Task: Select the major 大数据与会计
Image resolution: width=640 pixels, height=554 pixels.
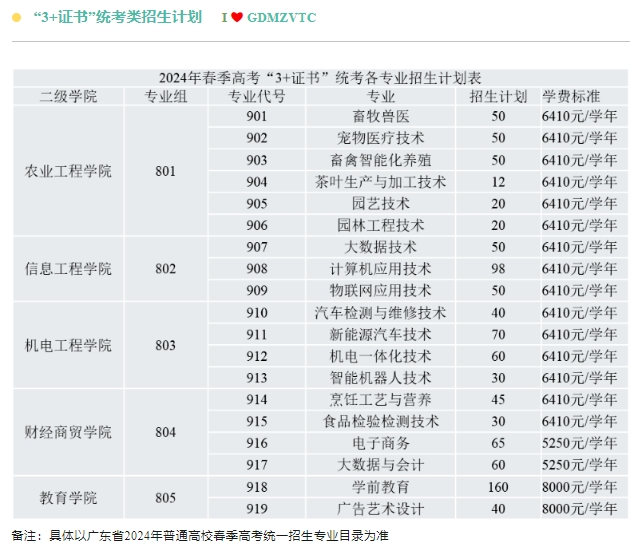Action: coord(381,465)
